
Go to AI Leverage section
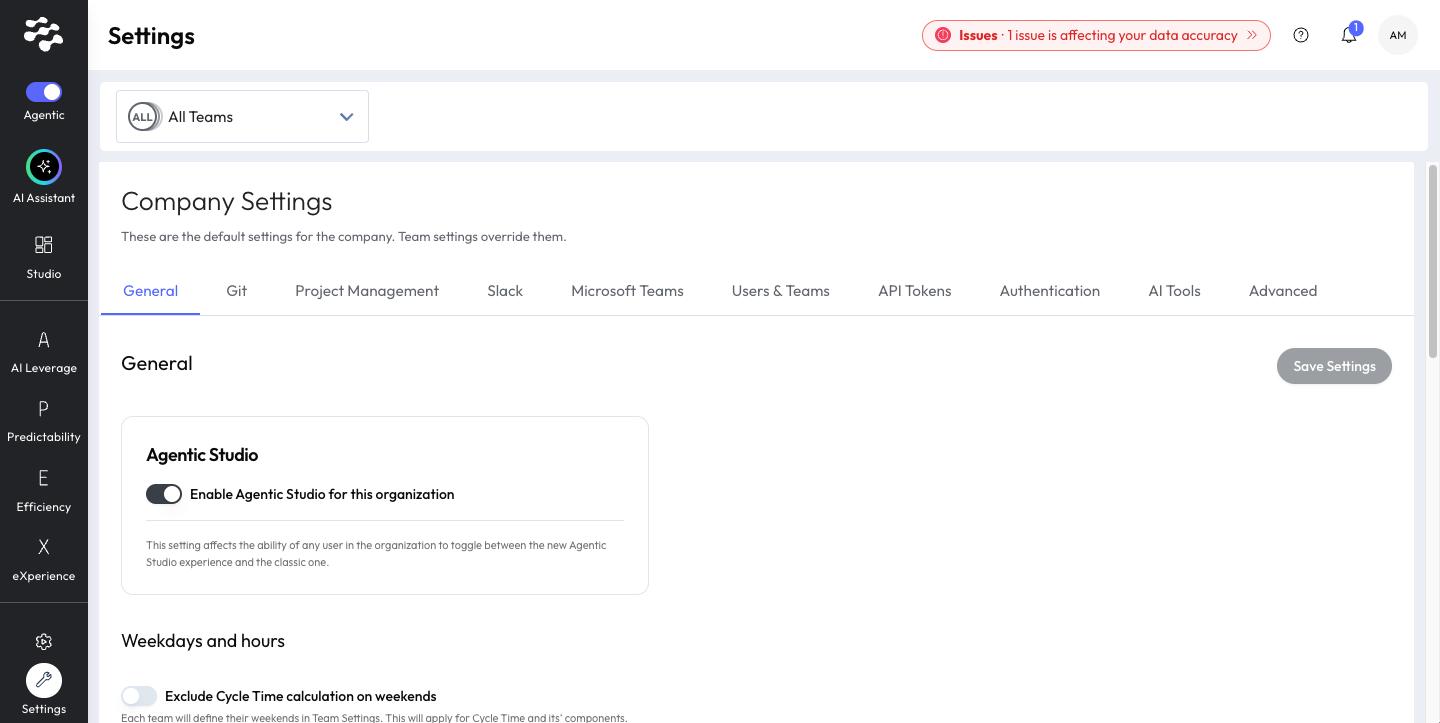pyautogui.click(x=44, y=352)
